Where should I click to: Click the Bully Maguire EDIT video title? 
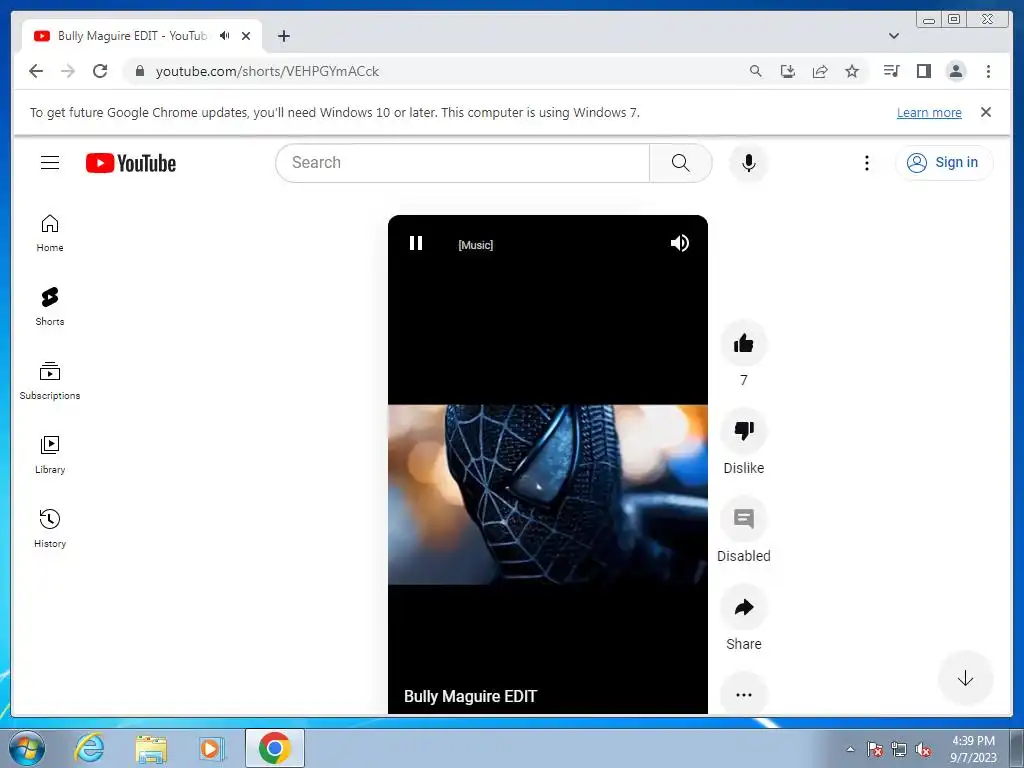(x=470, y=696)
